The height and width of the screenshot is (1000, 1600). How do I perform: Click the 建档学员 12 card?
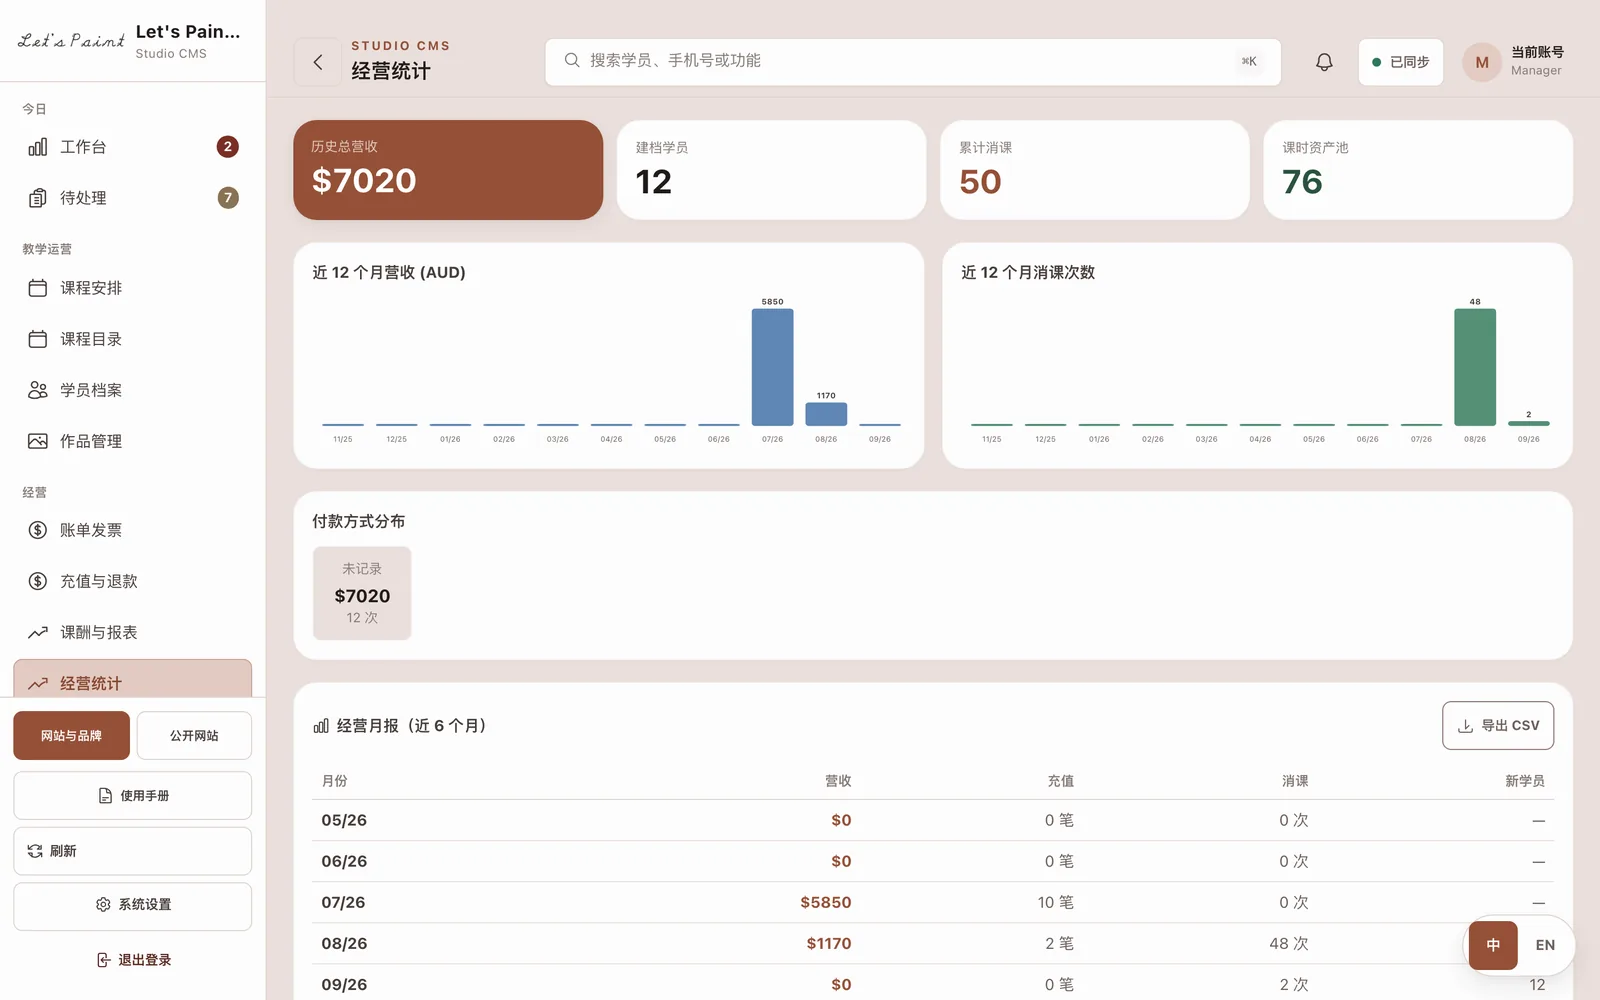point(771,170)
